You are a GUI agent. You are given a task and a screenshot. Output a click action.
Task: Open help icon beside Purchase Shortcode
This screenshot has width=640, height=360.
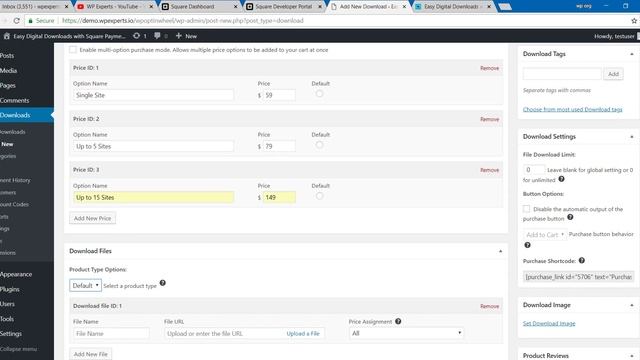pyautogui.click(x=582, y=260)
